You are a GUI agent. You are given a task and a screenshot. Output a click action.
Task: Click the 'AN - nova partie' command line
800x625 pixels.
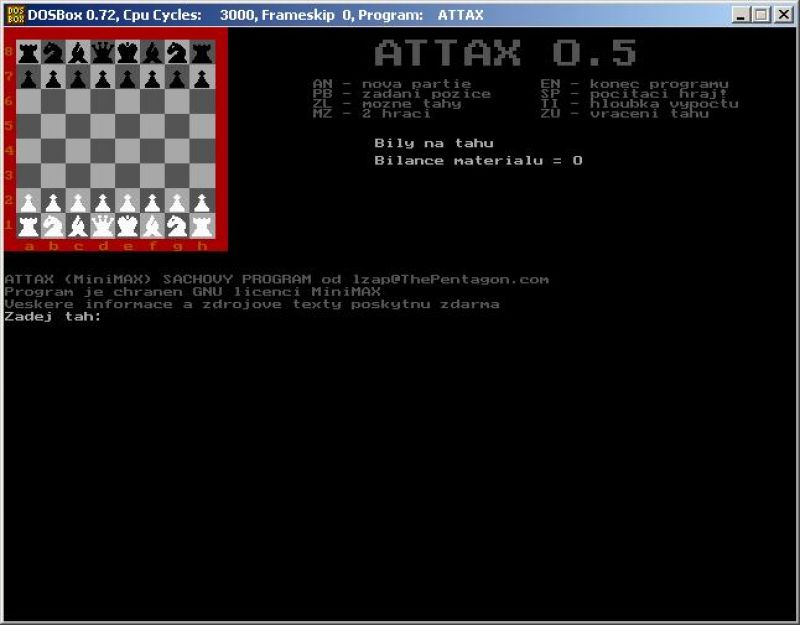pos(392,84)
